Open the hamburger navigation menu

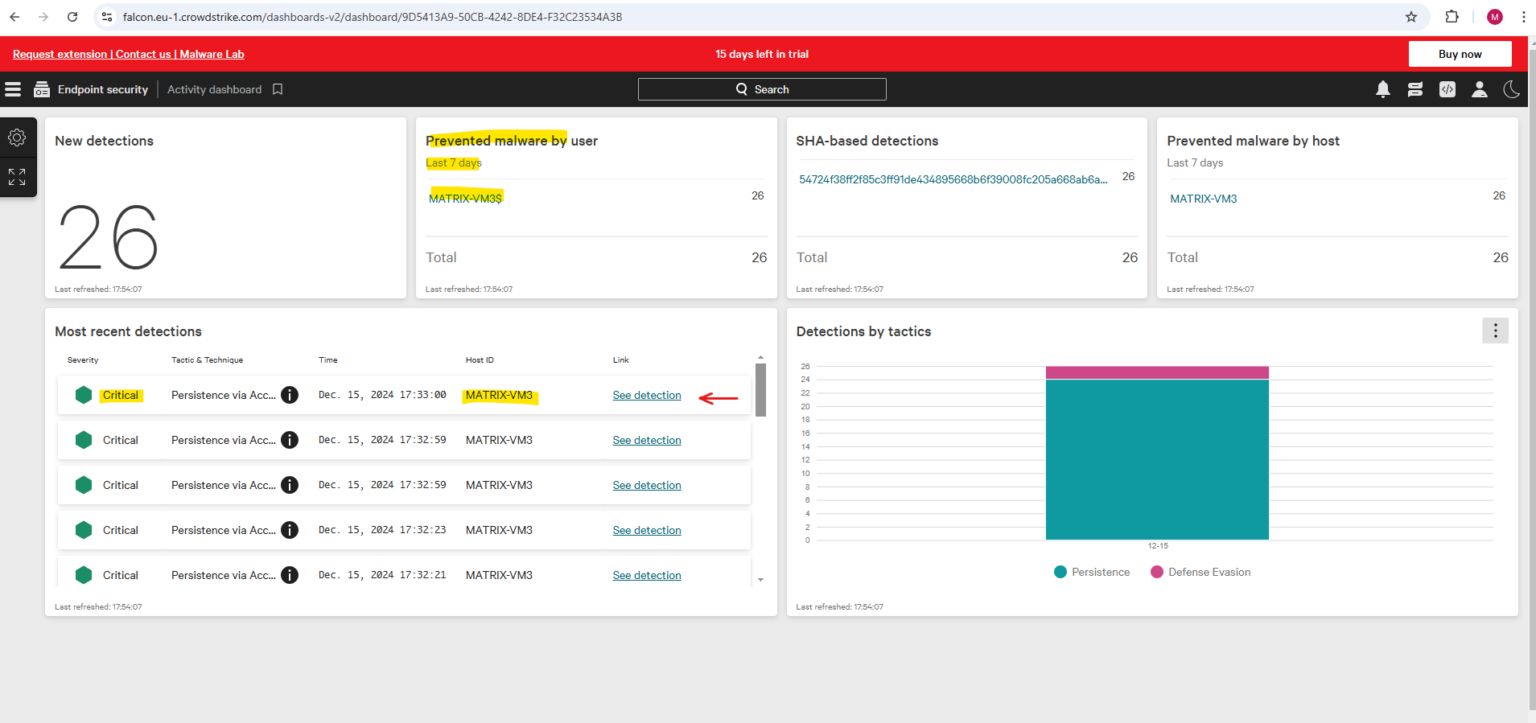click(x=13, y=89)
